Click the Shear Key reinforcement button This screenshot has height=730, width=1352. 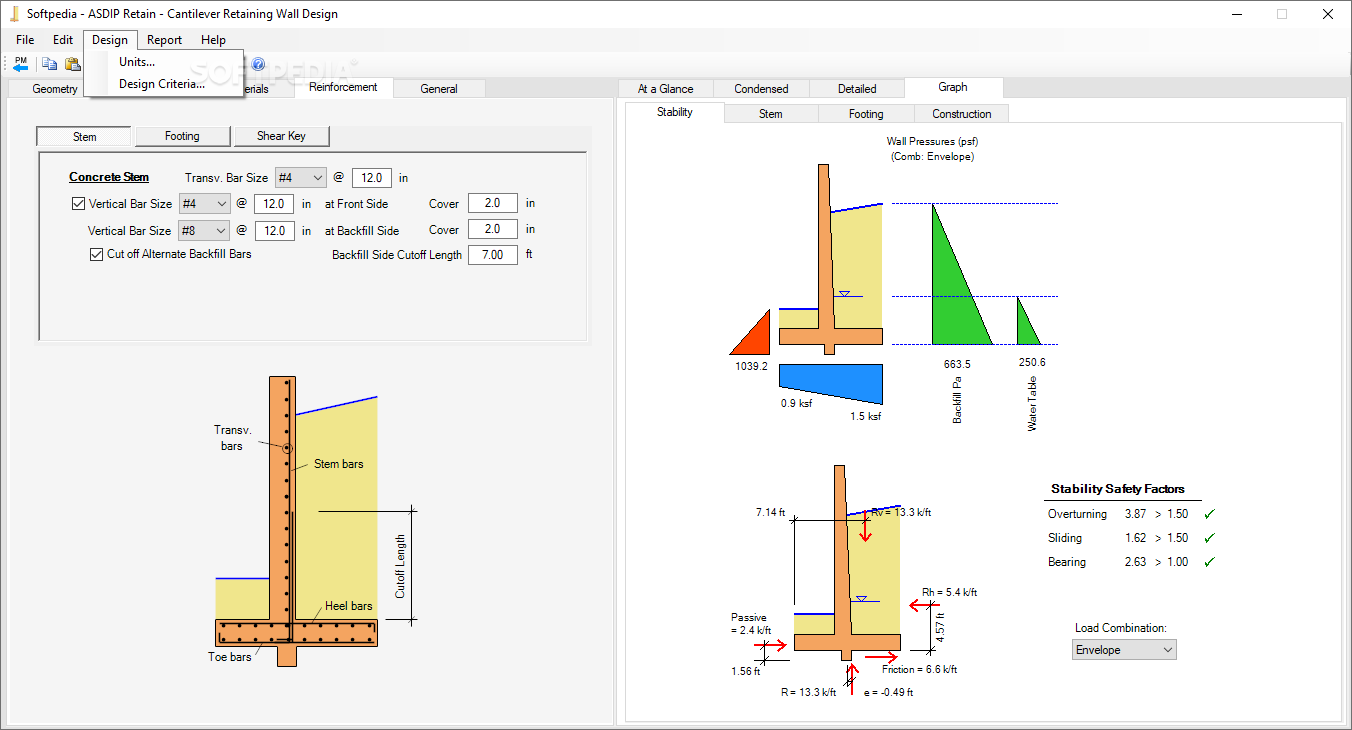pos(281,136)
